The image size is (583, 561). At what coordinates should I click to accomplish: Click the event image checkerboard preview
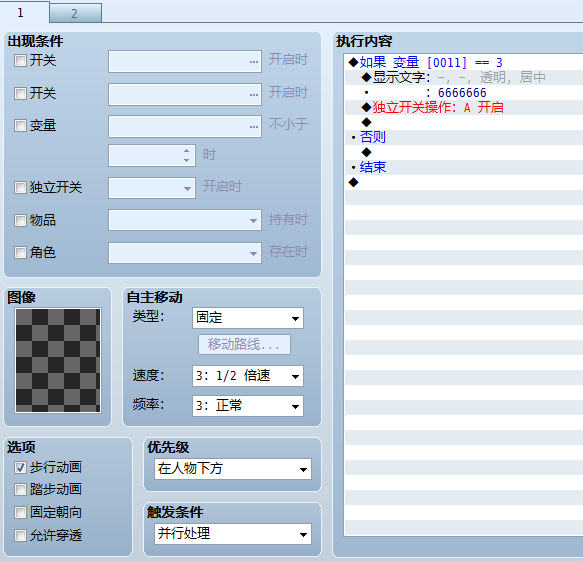58,360
